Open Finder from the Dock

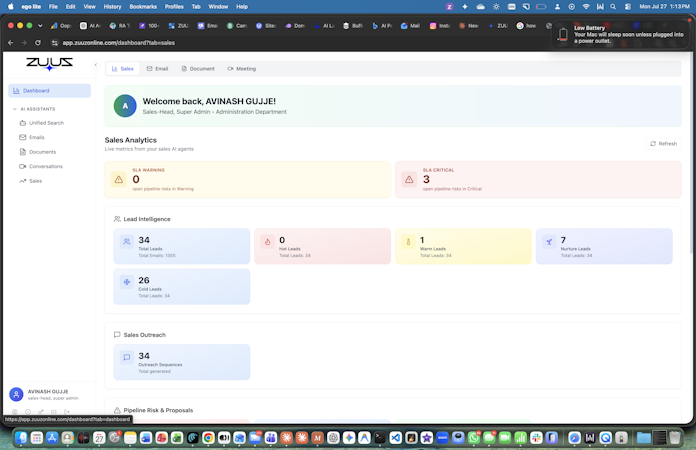[21, 438]
